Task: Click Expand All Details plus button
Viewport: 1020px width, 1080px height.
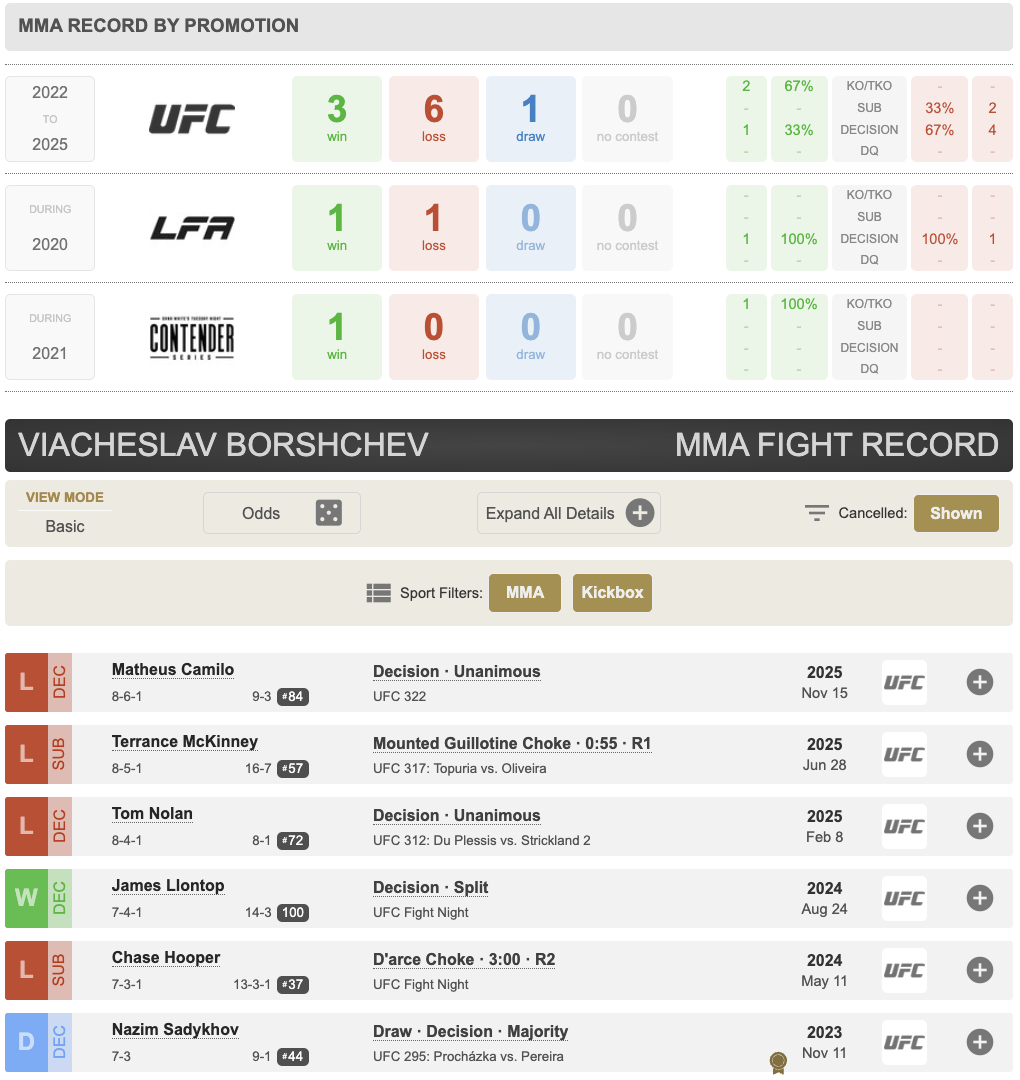Action: click(x=639, y=513)
